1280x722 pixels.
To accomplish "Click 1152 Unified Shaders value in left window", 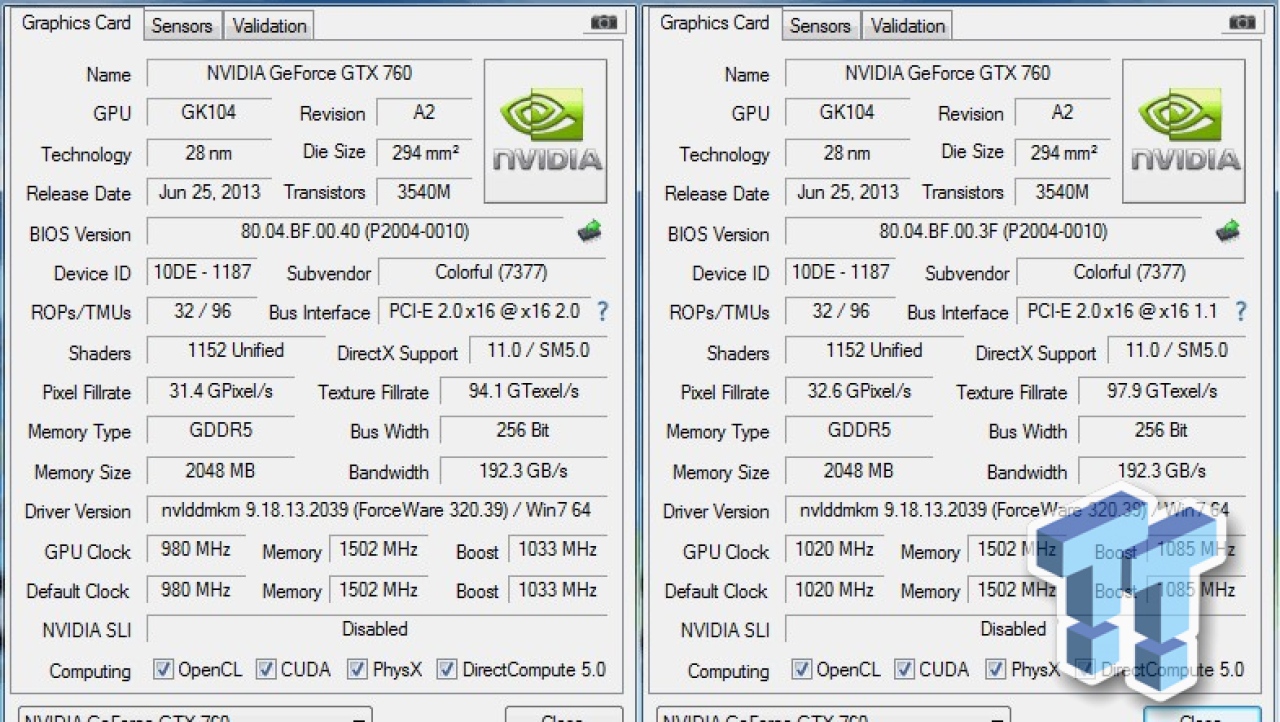I will (236, 351).
